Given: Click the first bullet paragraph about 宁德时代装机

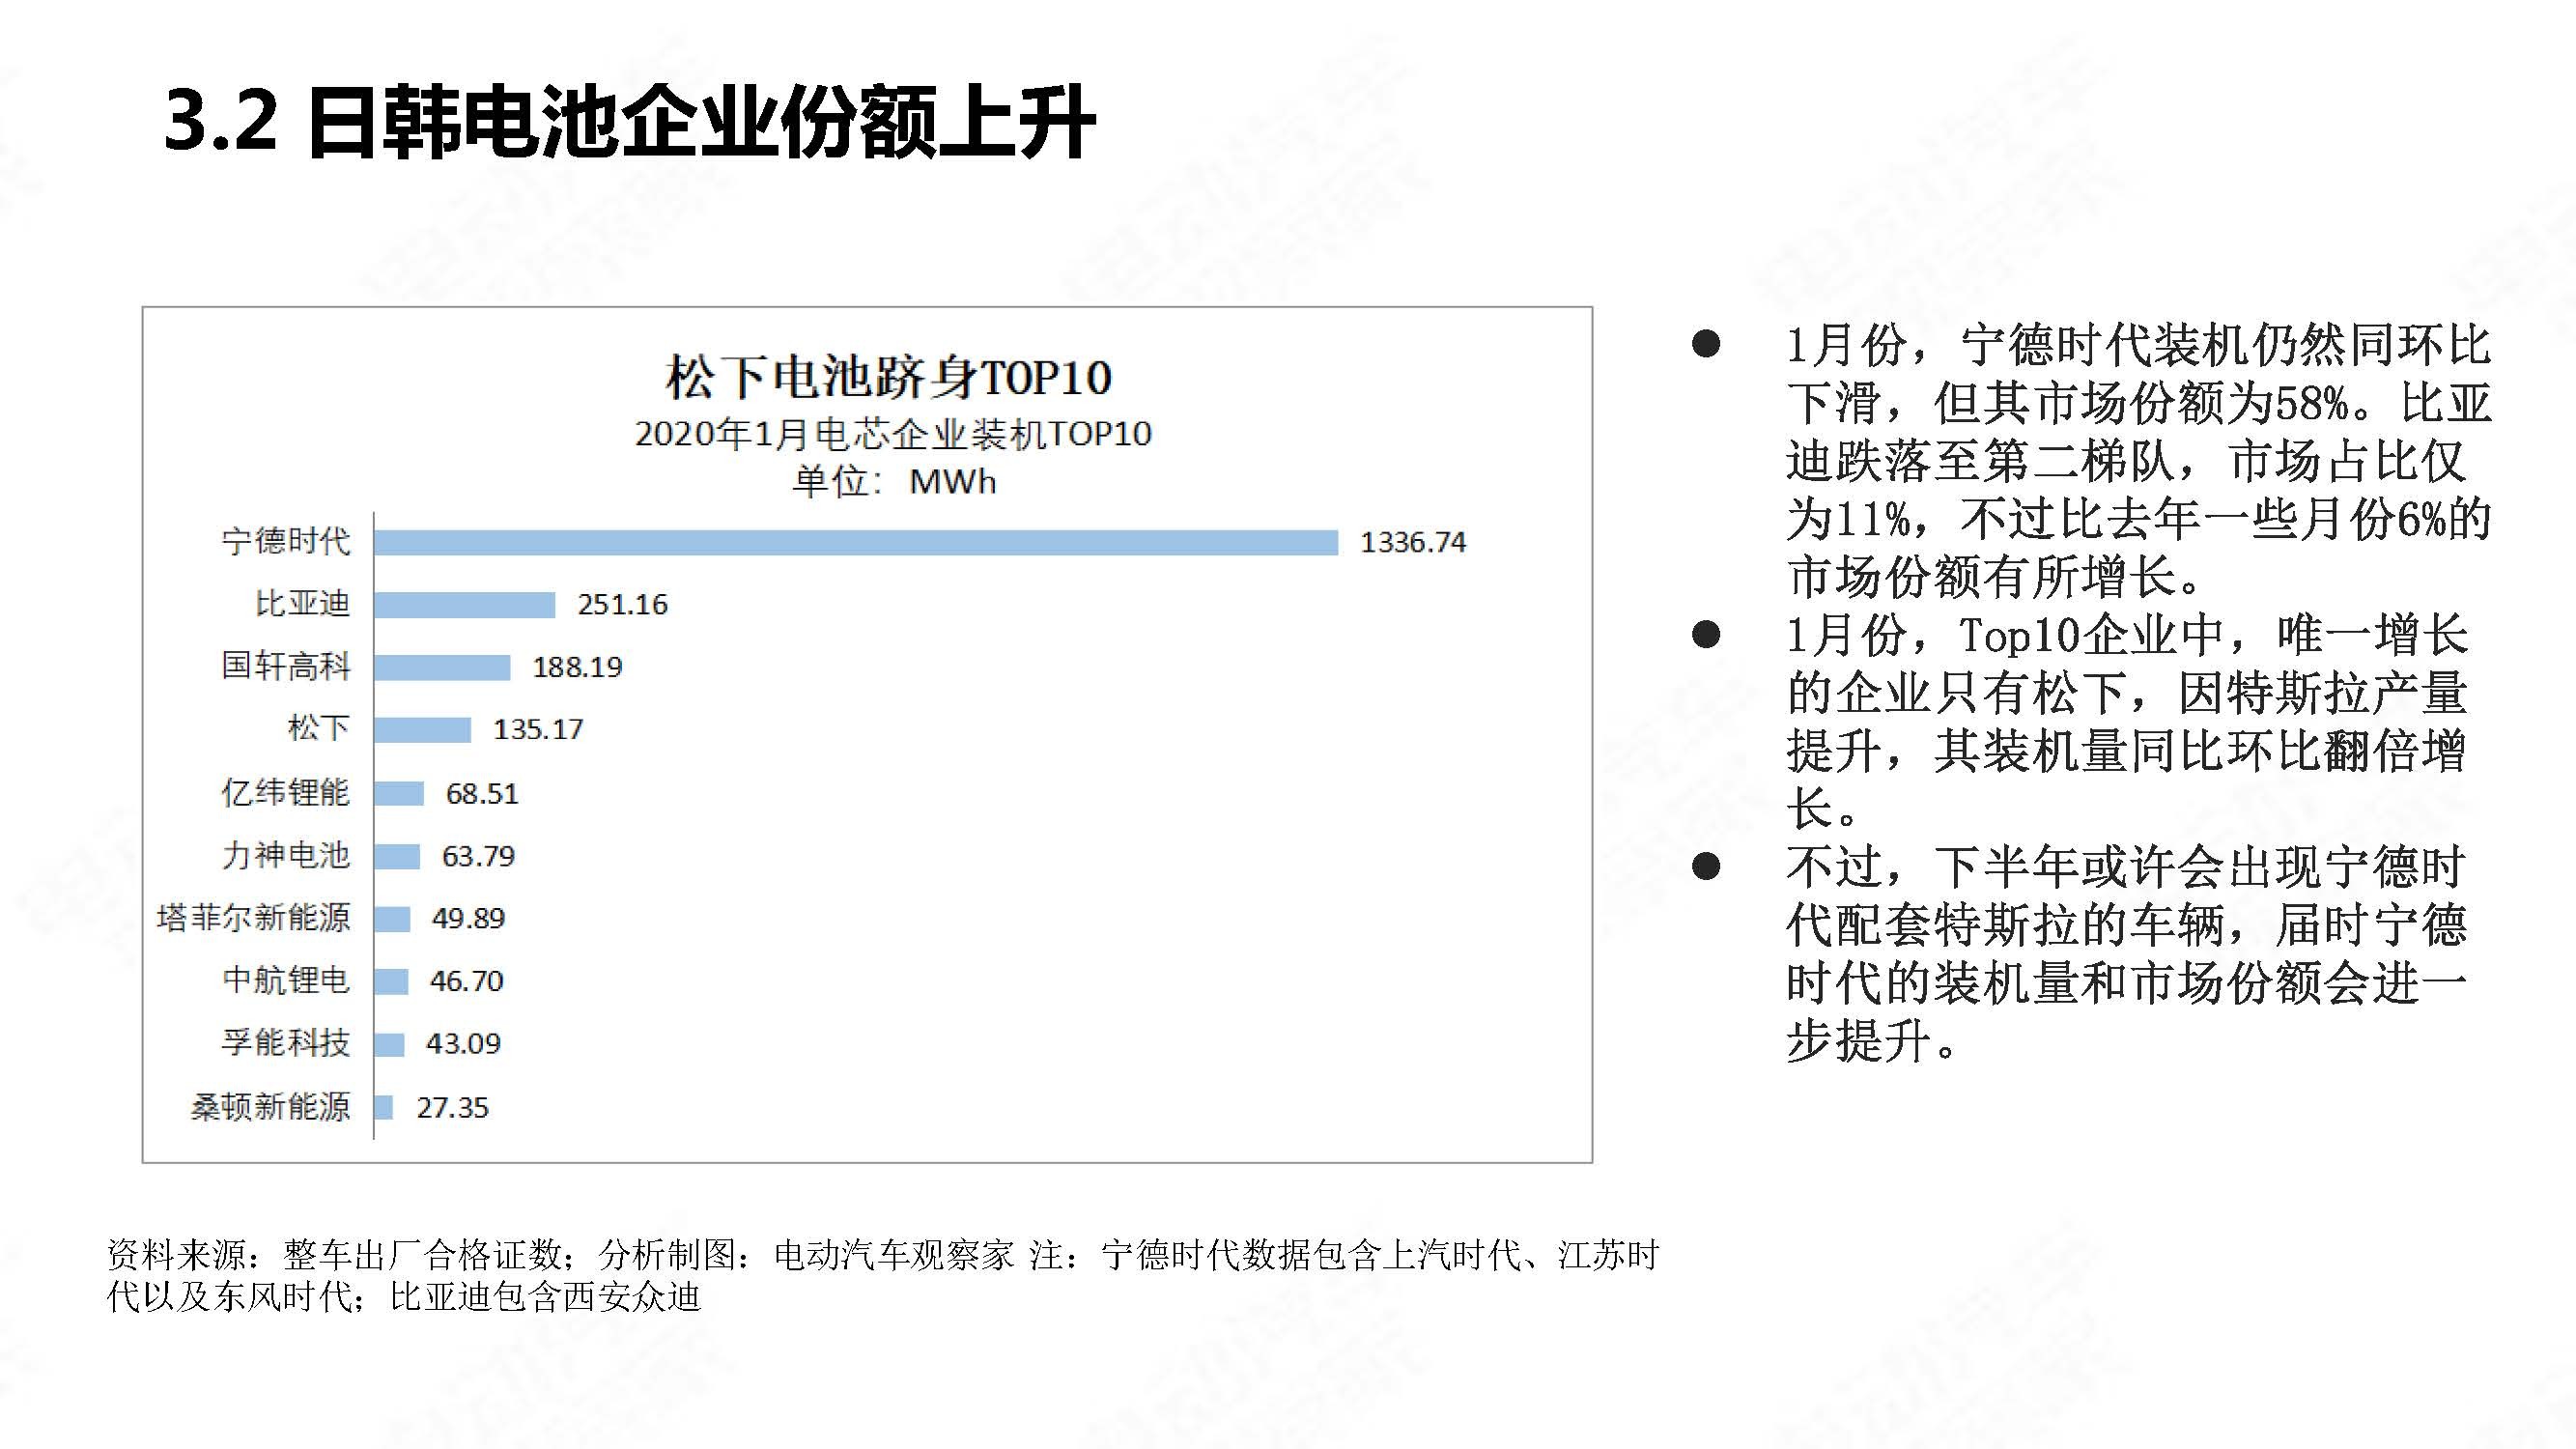Looking at the screenshot, I should (2138, 460).
